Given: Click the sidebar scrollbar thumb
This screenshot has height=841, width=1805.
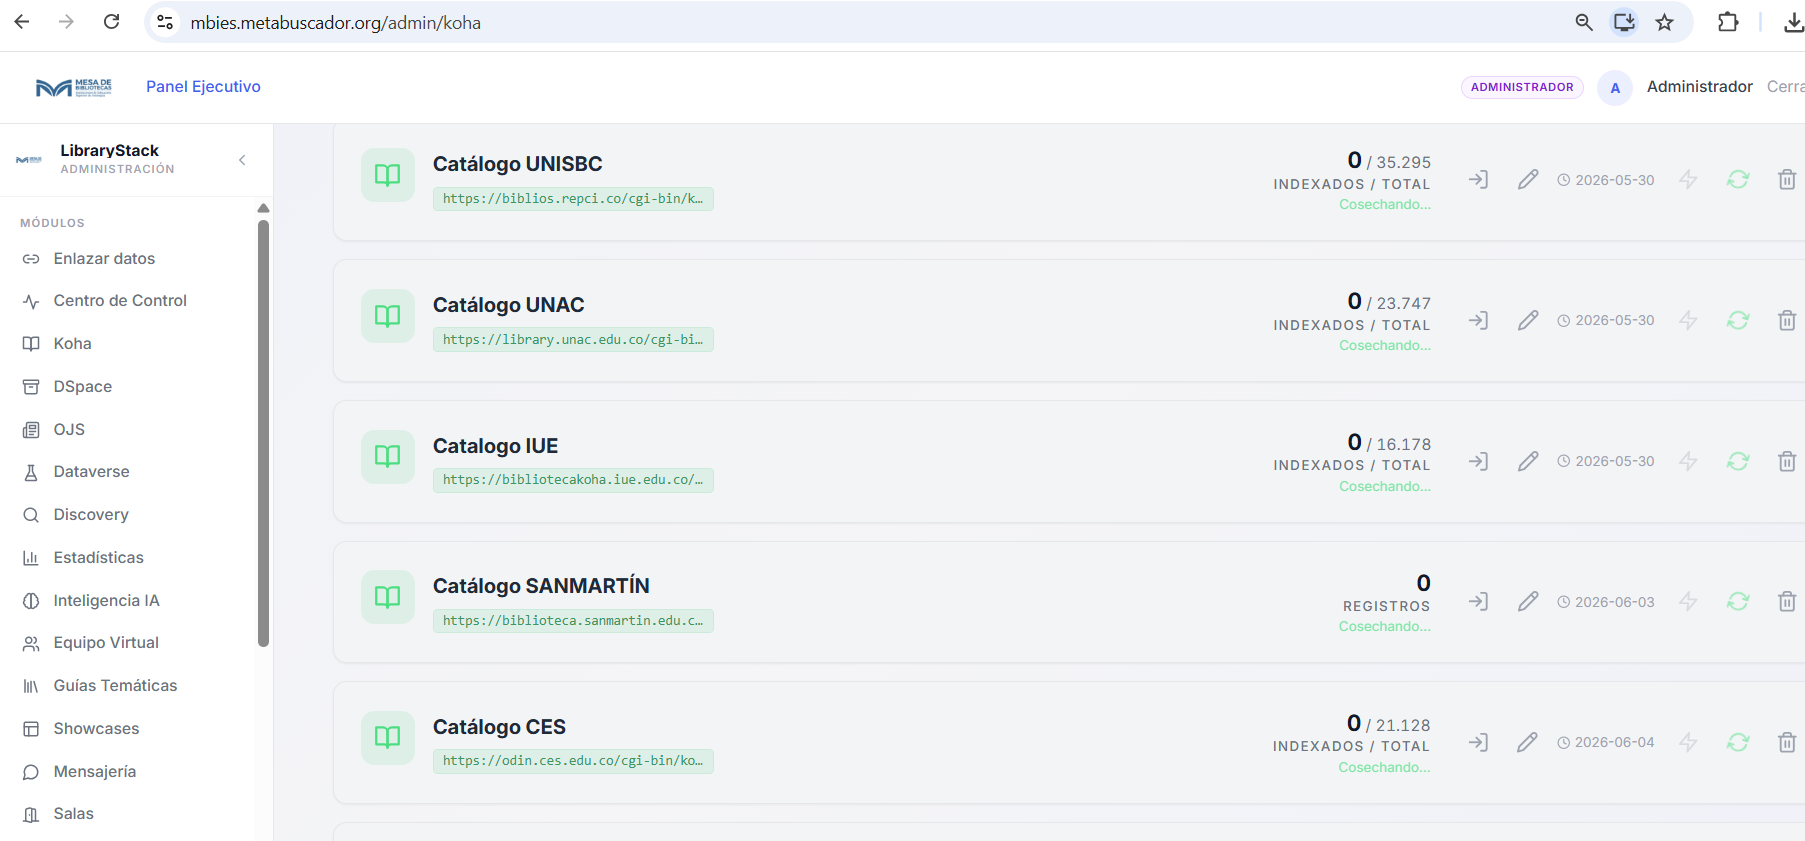Looking at the screenshot, I should coord(264,432).
